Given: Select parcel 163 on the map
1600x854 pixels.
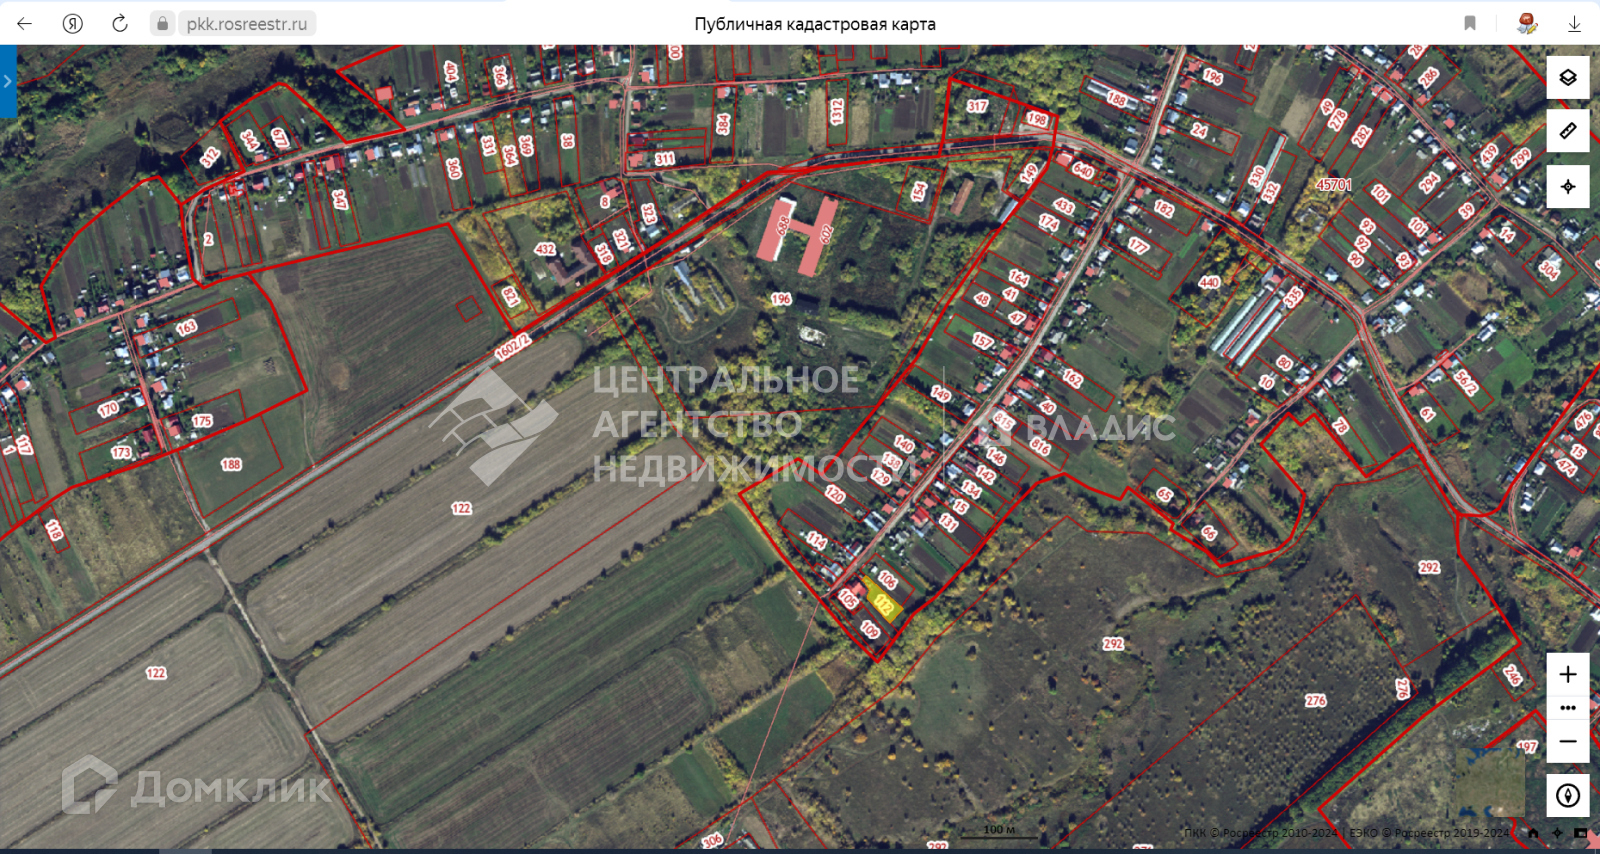Looking at the screenshot, I should point(187,327).
